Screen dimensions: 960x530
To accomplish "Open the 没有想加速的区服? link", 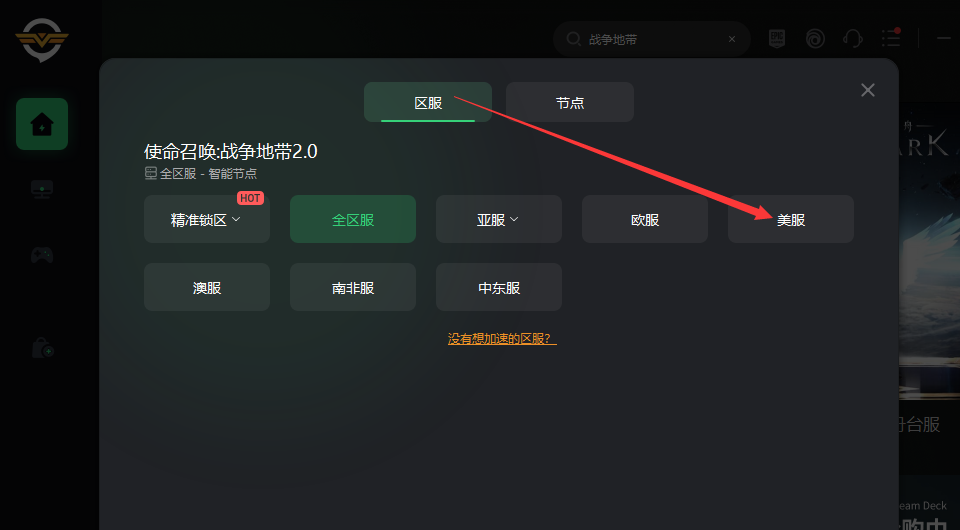I will click(x=502, y=338).
